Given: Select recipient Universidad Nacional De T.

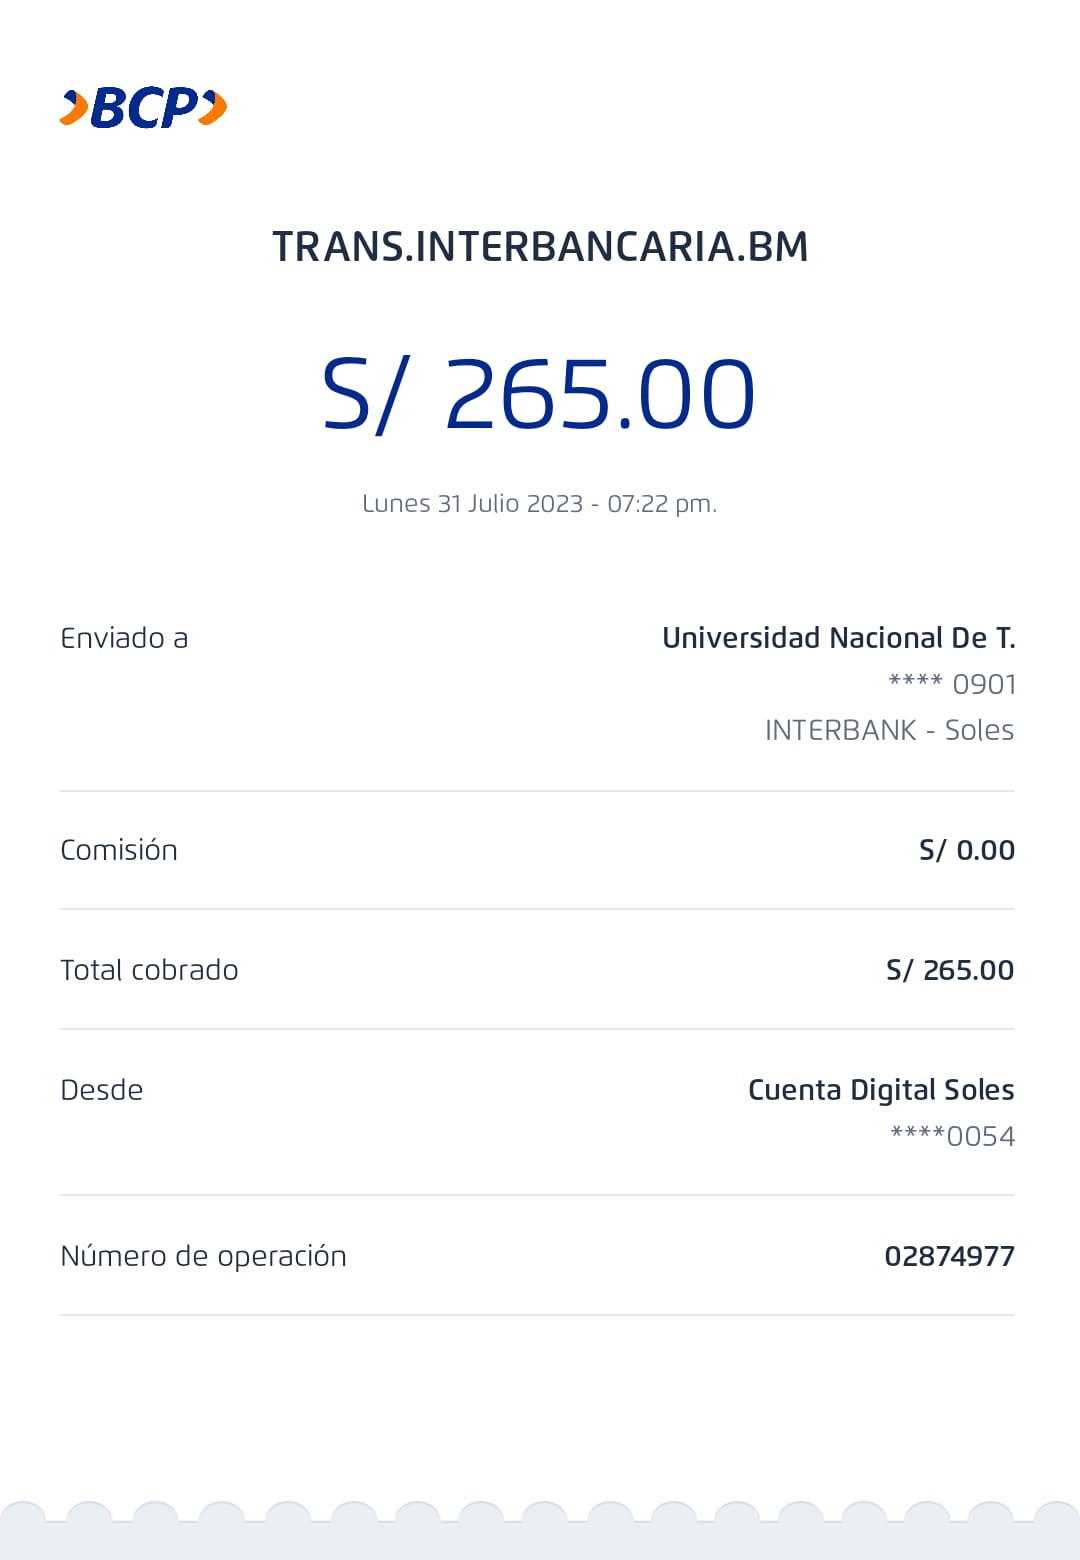Looking at the screenshot, I should pos(838,638).
